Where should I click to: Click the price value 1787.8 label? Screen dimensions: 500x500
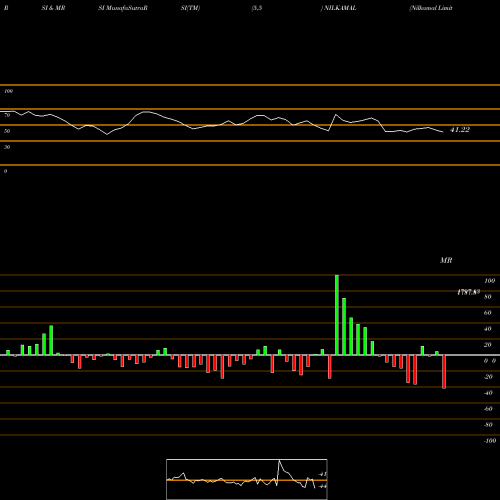click(468, 292)
